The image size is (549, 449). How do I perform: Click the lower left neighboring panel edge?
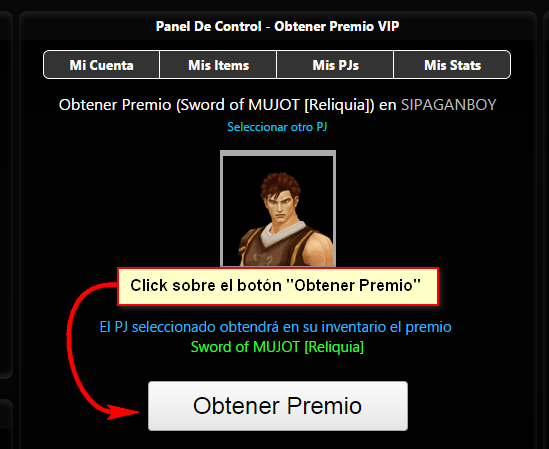click(x=6, y=424)
